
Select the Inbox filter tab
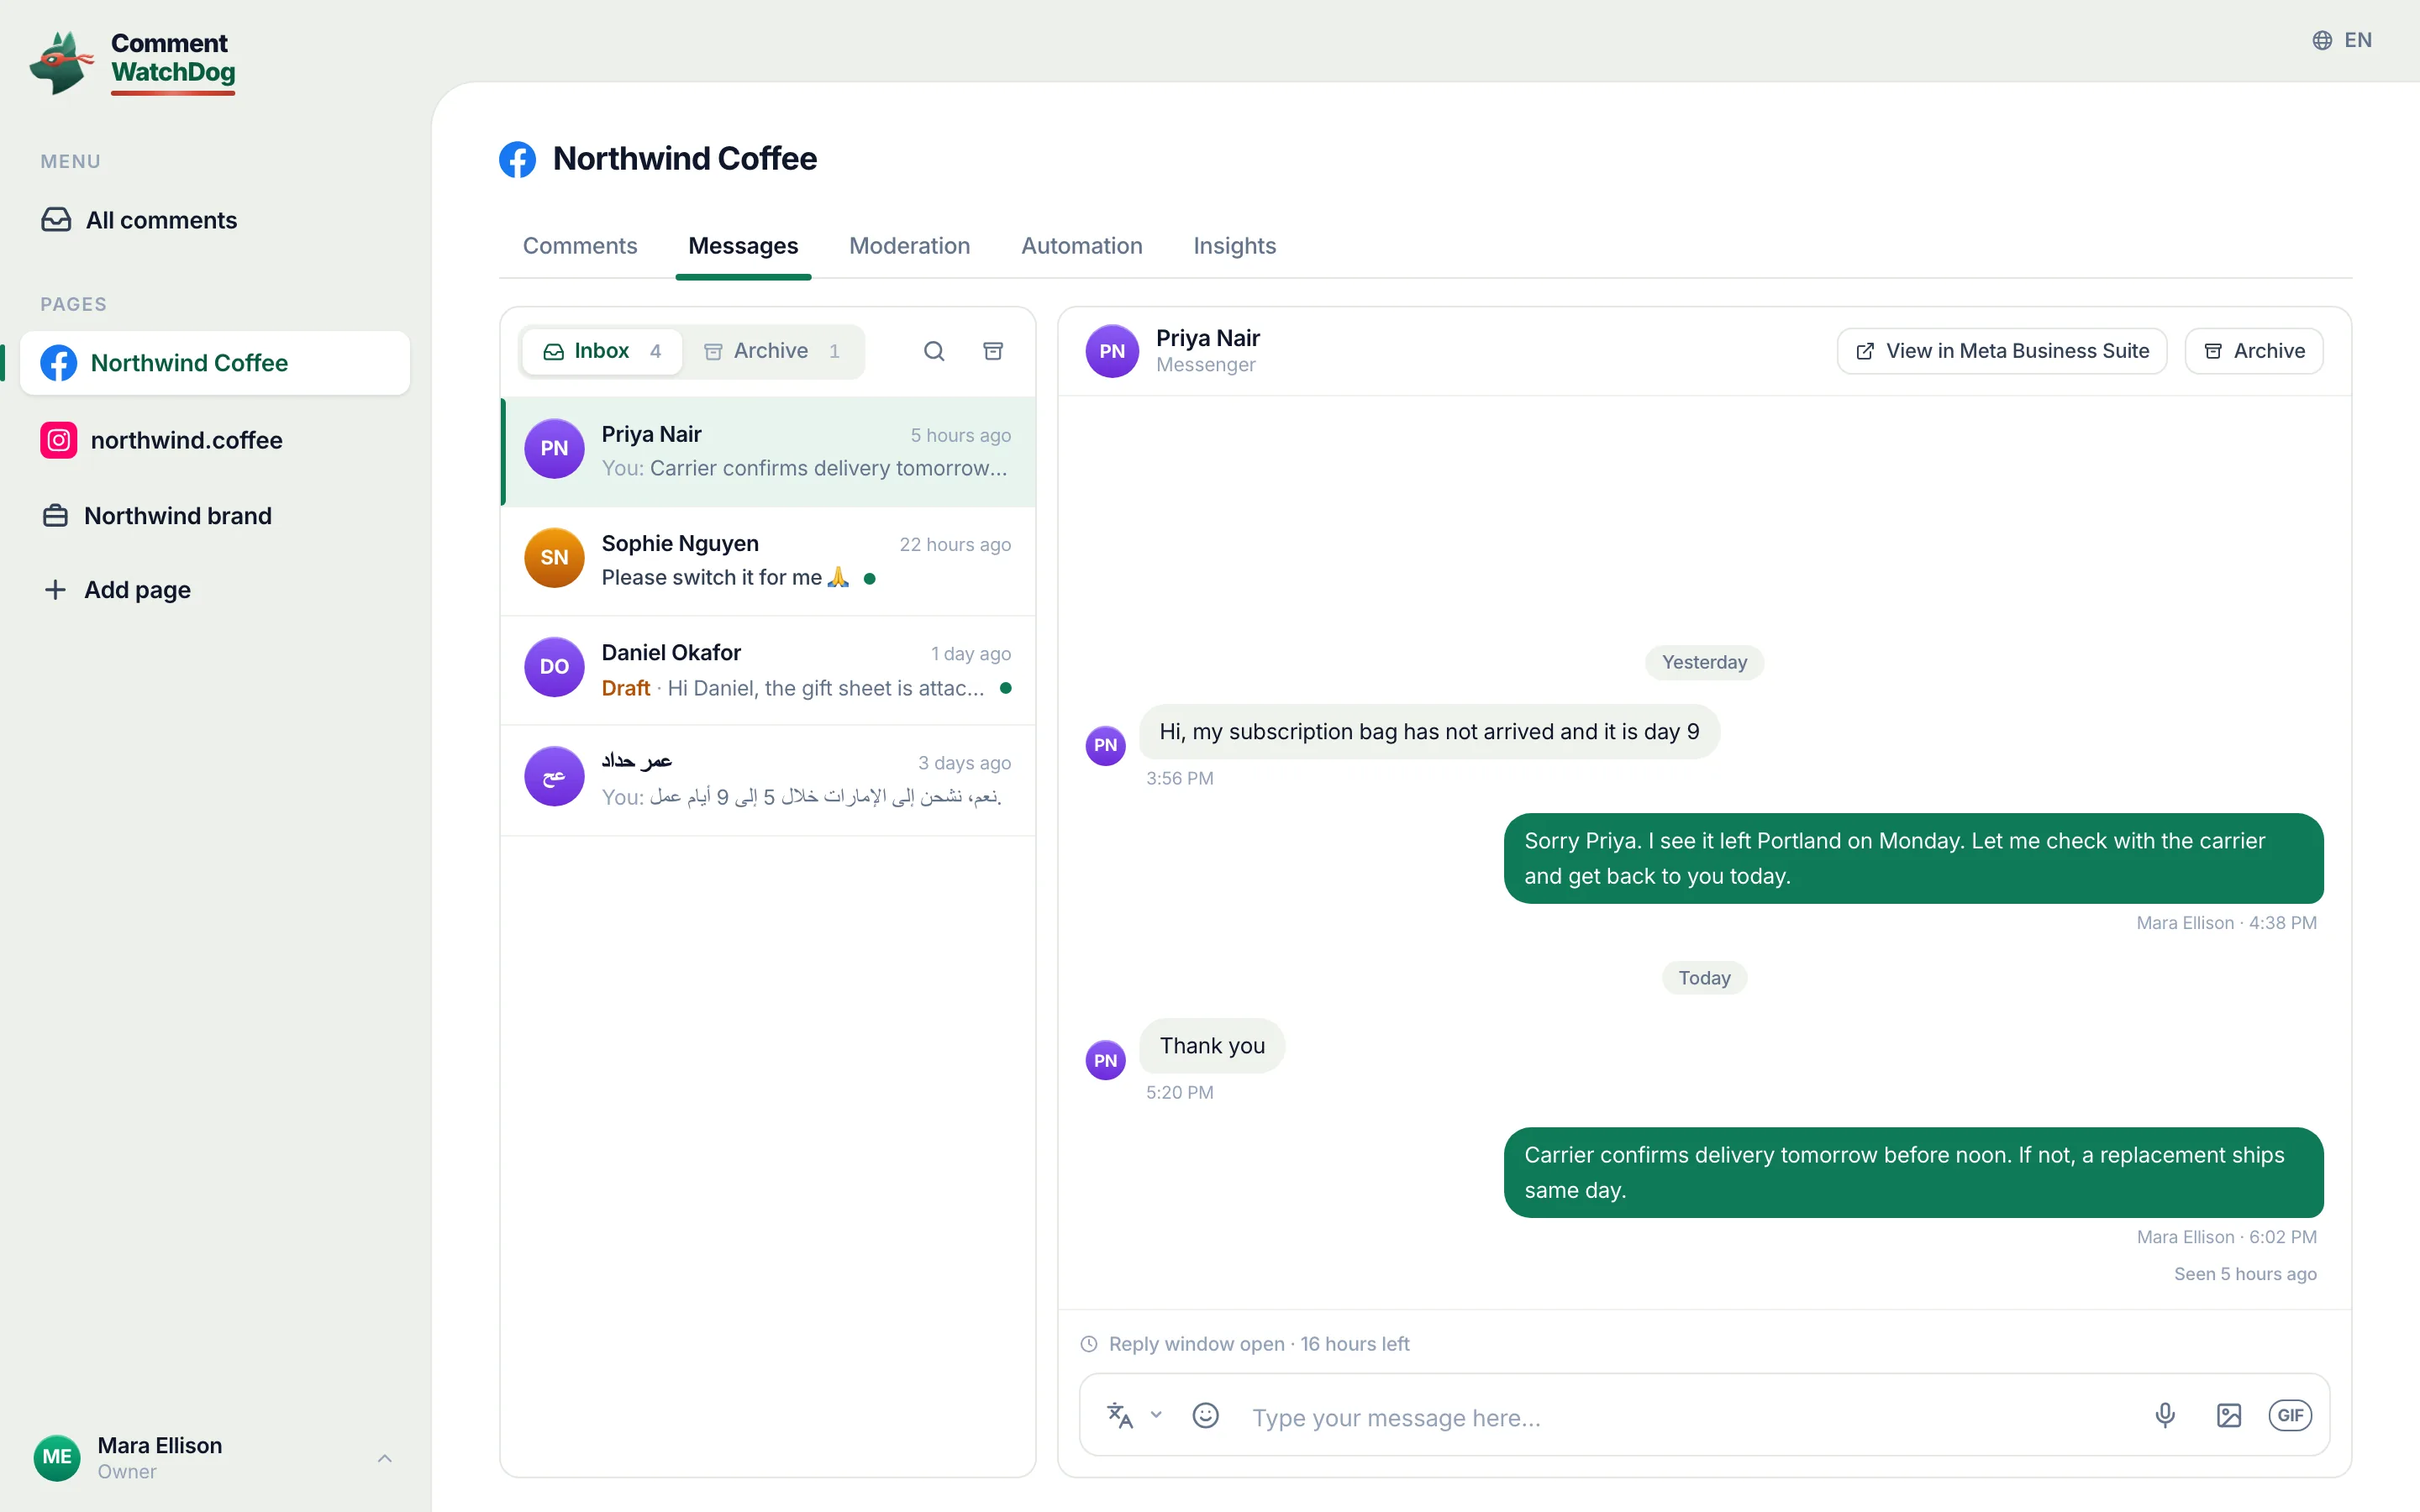(601, 351)
